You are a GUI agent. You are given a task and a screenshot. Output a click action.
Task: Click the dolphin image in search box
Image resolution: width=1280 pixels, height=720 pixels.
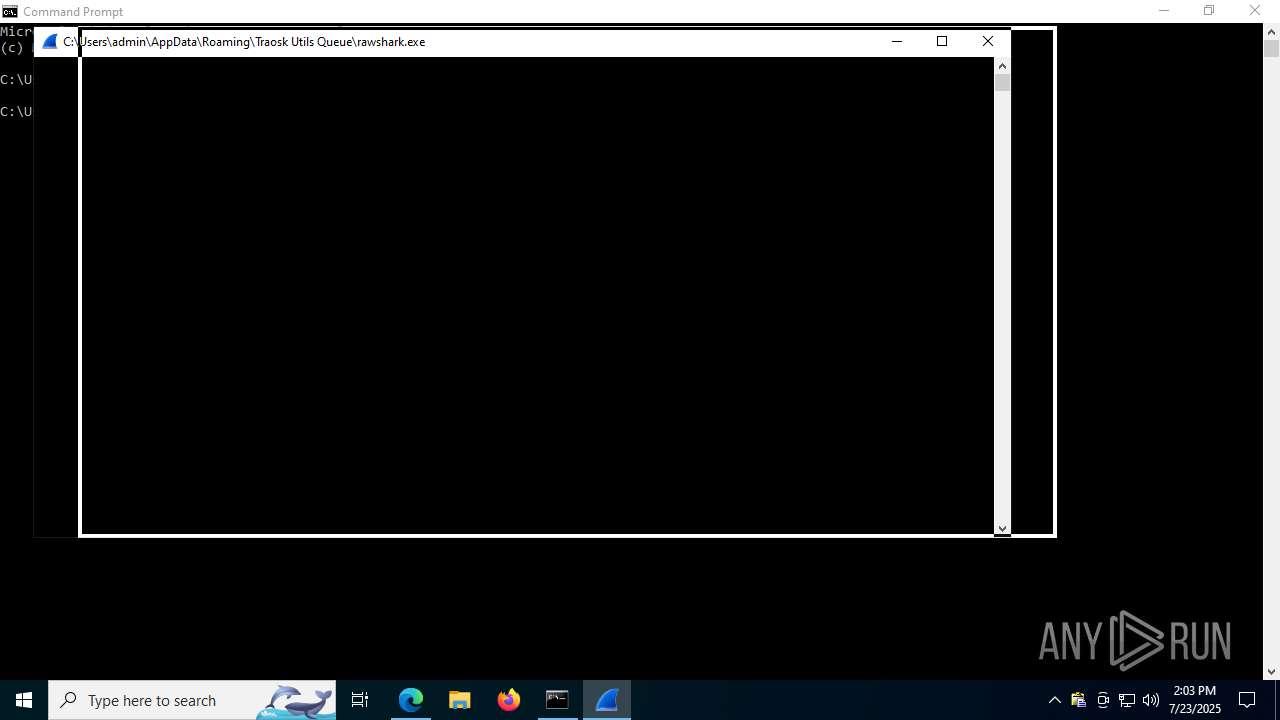(x=296, y=701)
